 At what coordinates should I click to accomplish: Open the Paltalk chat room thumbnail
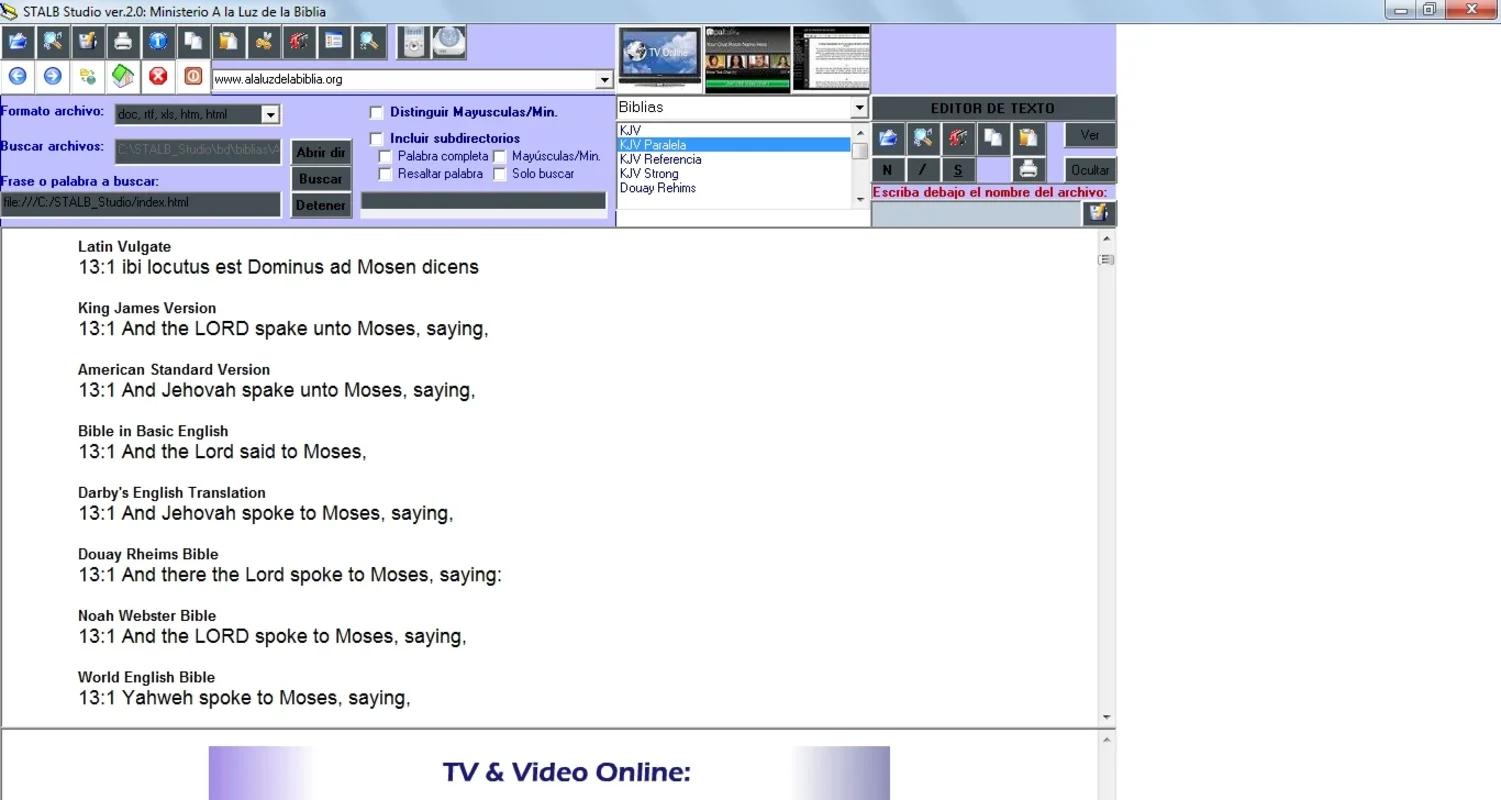coord(747,60)
